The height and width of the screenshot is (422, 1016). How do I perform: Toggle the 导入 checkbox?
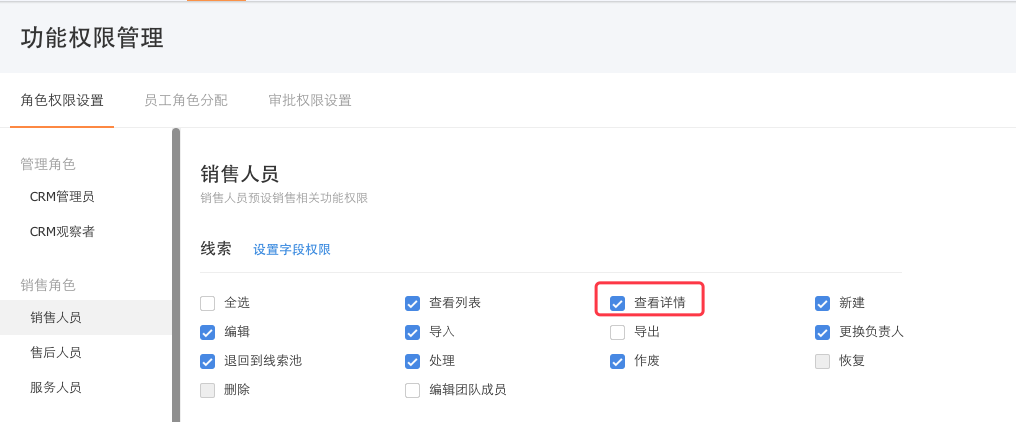click(x=412, y=332)
